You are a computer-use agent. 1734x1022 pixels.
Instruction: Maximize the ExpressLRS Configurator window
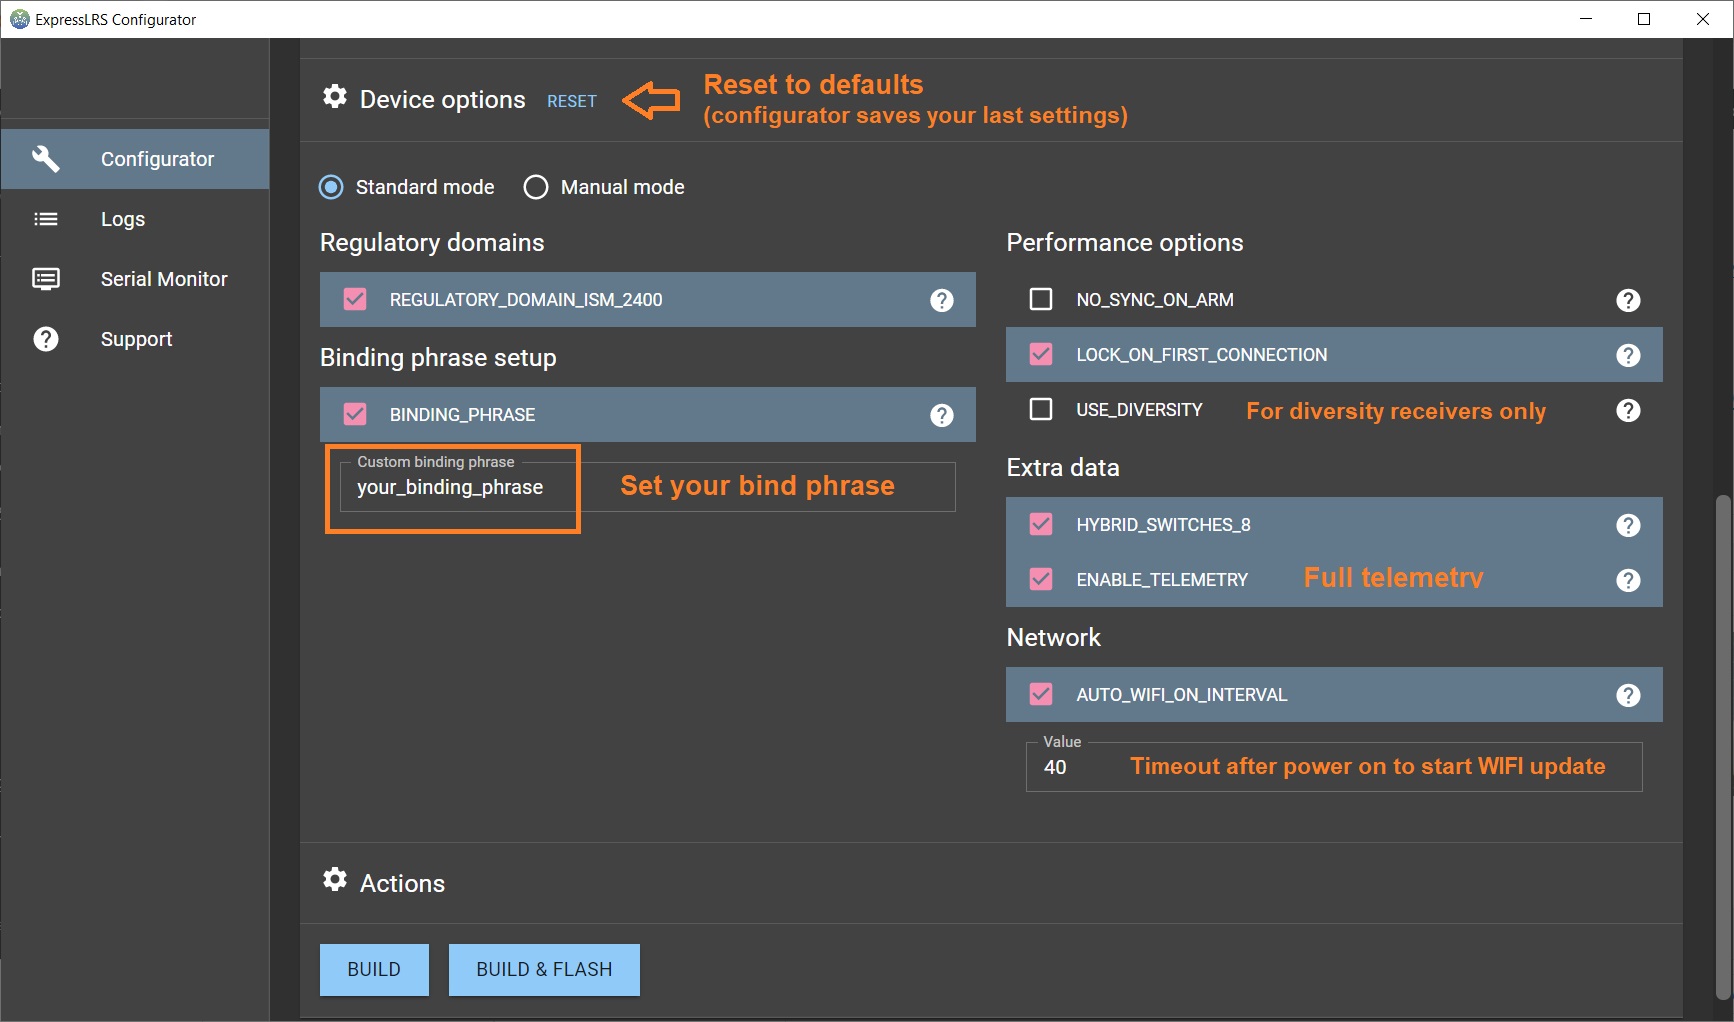tap(1644, 19)
